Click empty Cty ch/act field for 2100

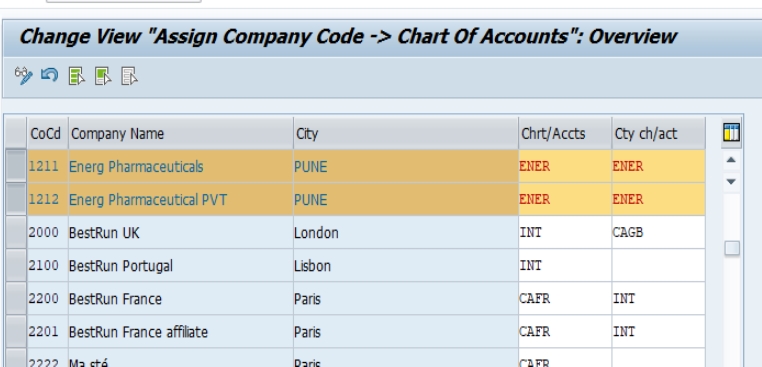coord(658,265)
